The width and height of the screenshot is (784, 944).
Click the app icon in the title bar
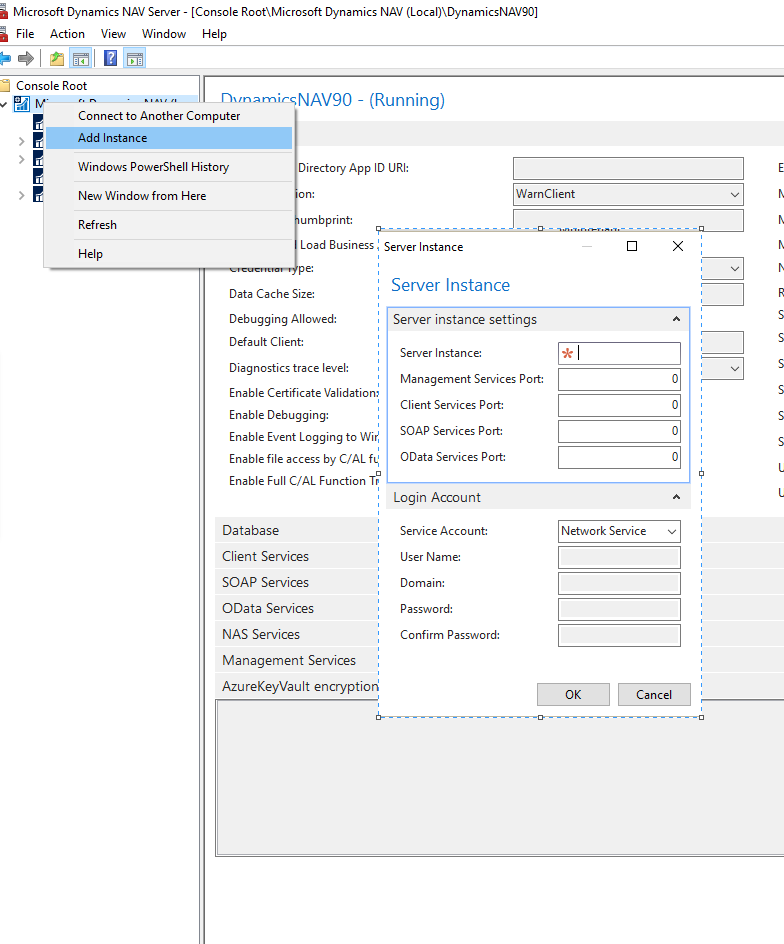click(3, 11)
